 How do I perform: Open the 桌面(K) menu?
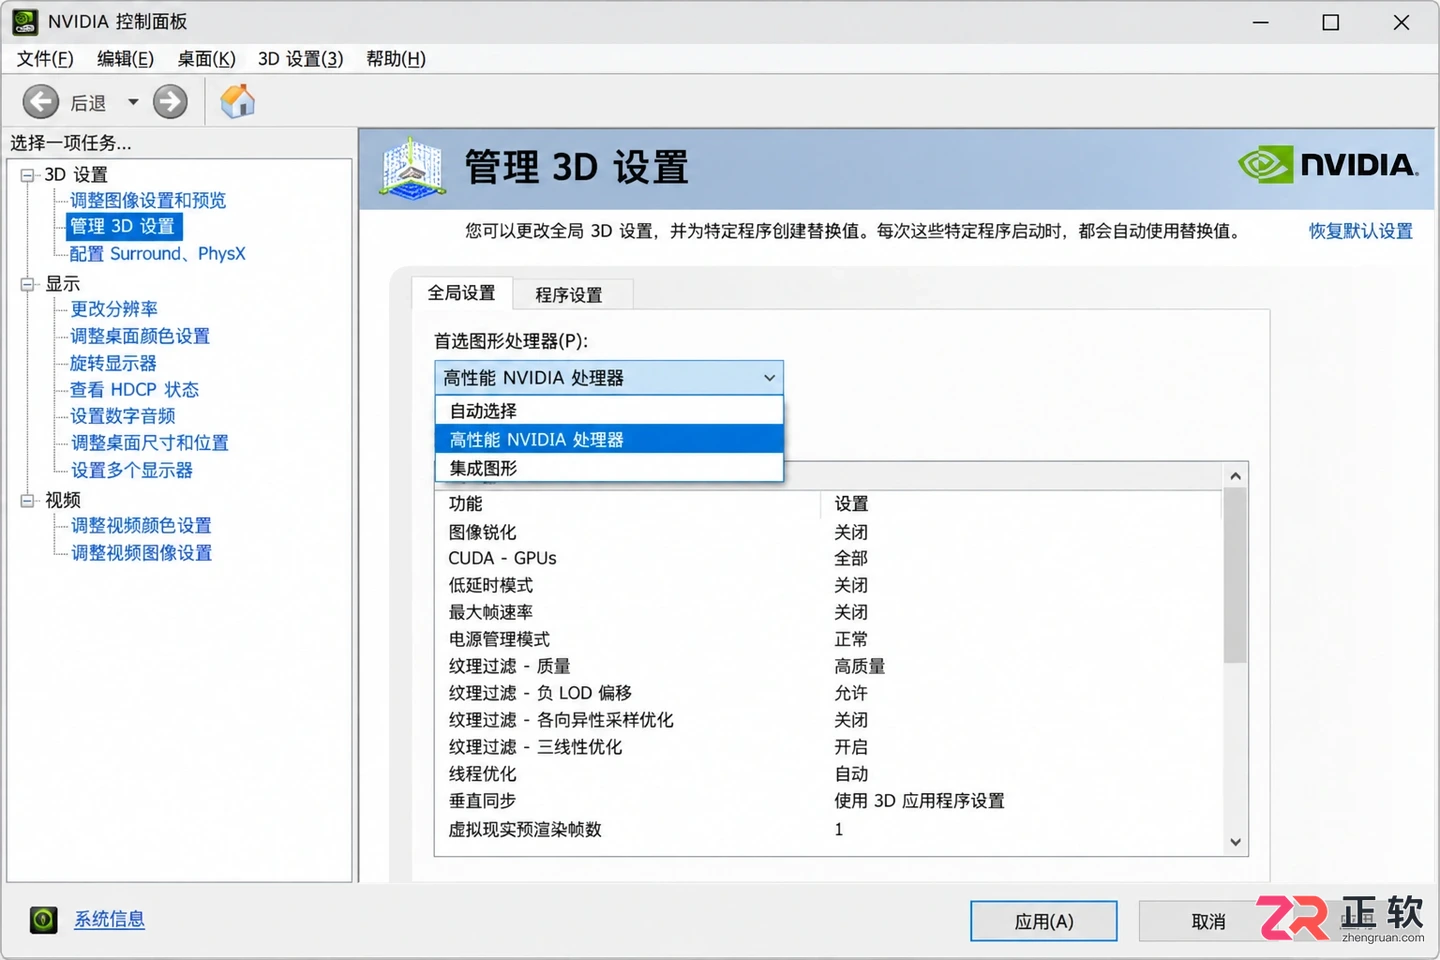[206, 59]
